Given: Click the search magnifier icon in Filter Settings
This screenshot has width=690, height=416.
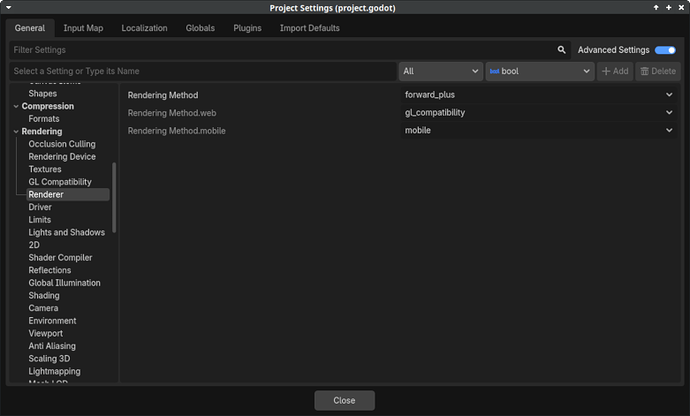Looking at the screenshot, I should [562, 50].
